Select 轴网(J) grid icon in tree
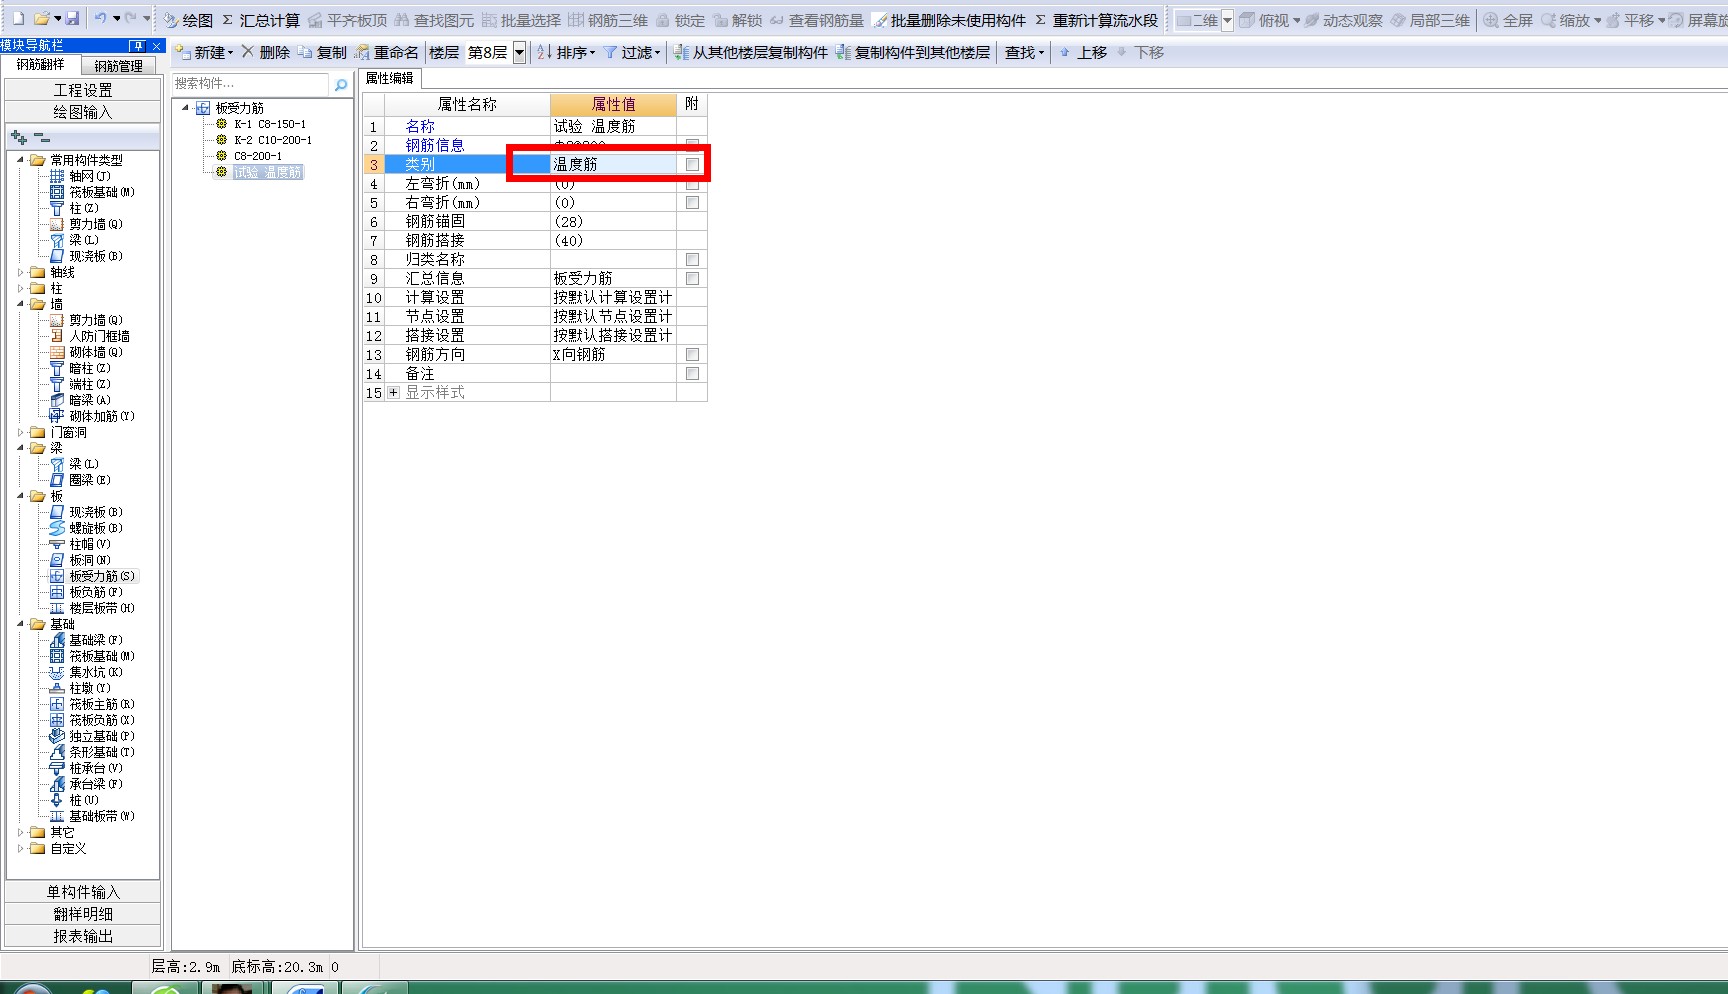This screenshot has width=1728, height=994. (x=57, y=176)
